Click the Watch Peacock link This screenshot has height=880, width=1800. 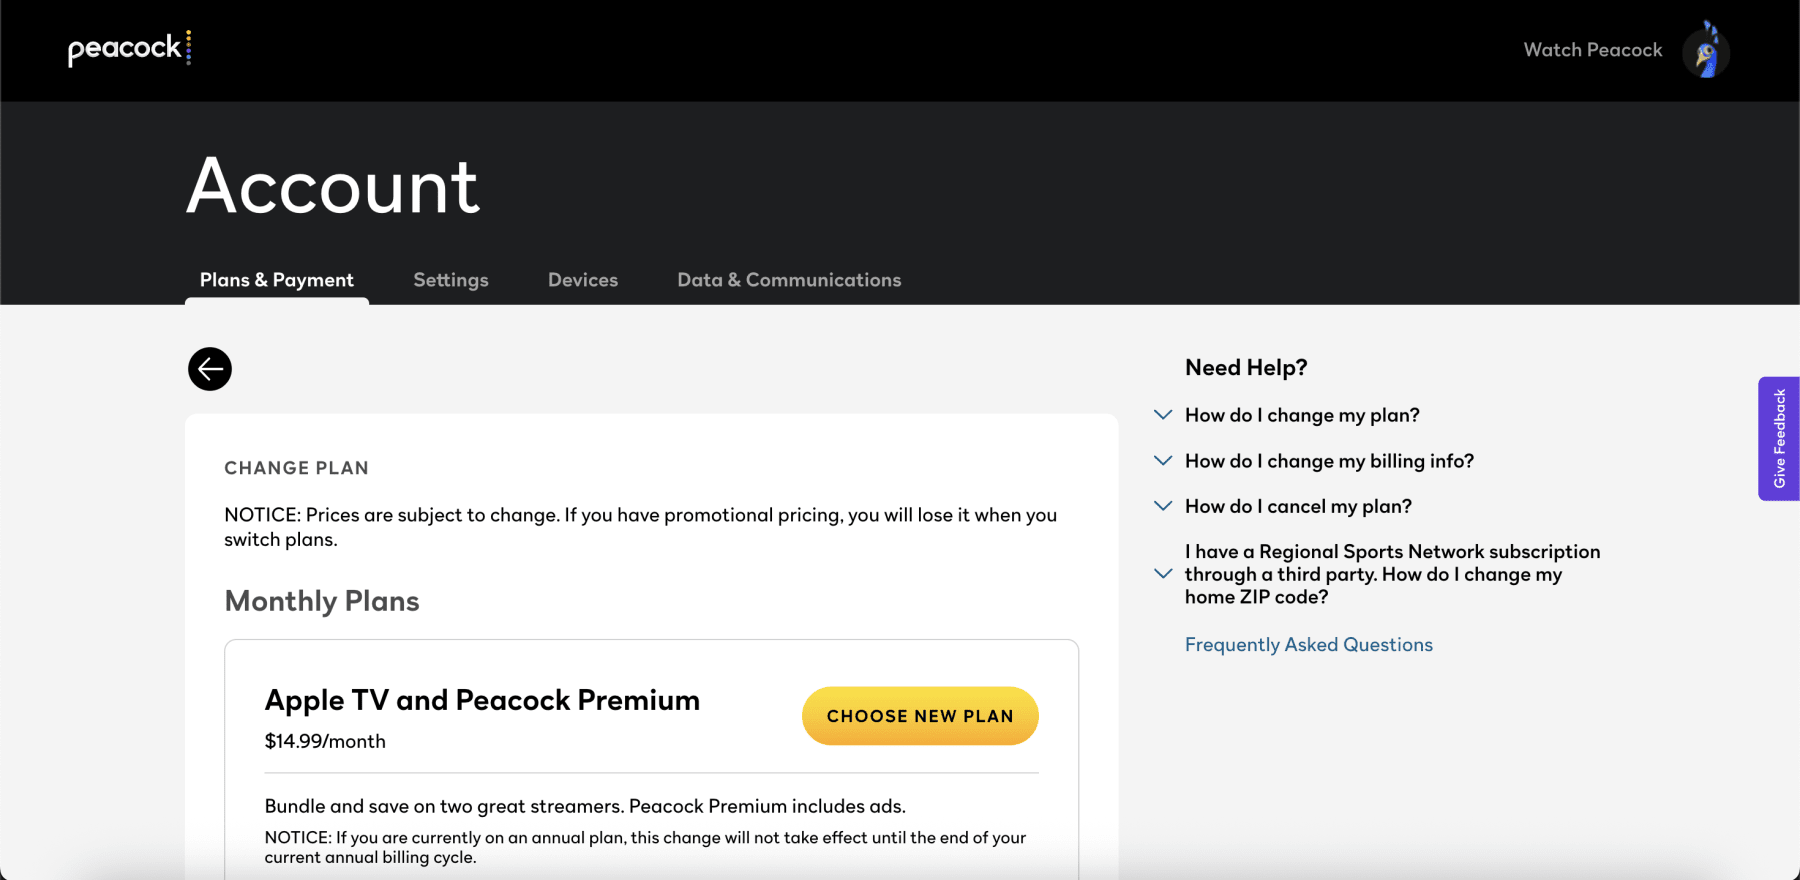coord(1592,50)
